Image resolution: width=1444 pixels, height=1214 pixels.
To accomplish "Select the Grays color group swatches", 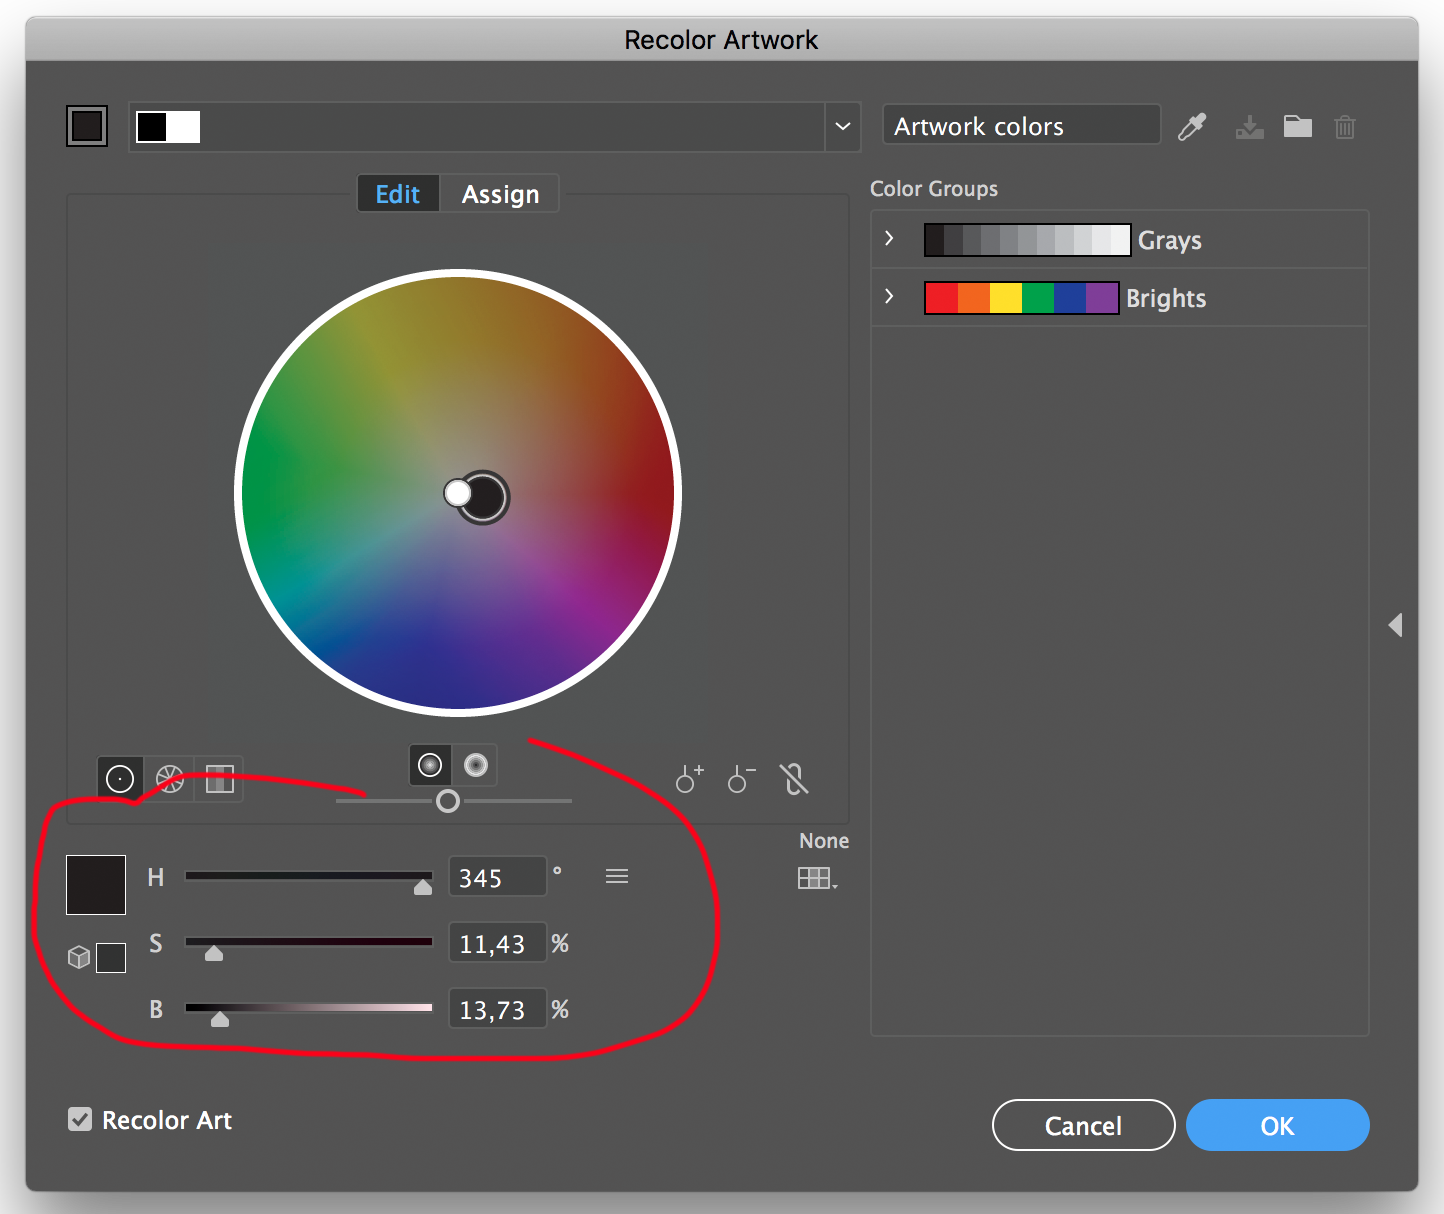I will click(1028, 240).
